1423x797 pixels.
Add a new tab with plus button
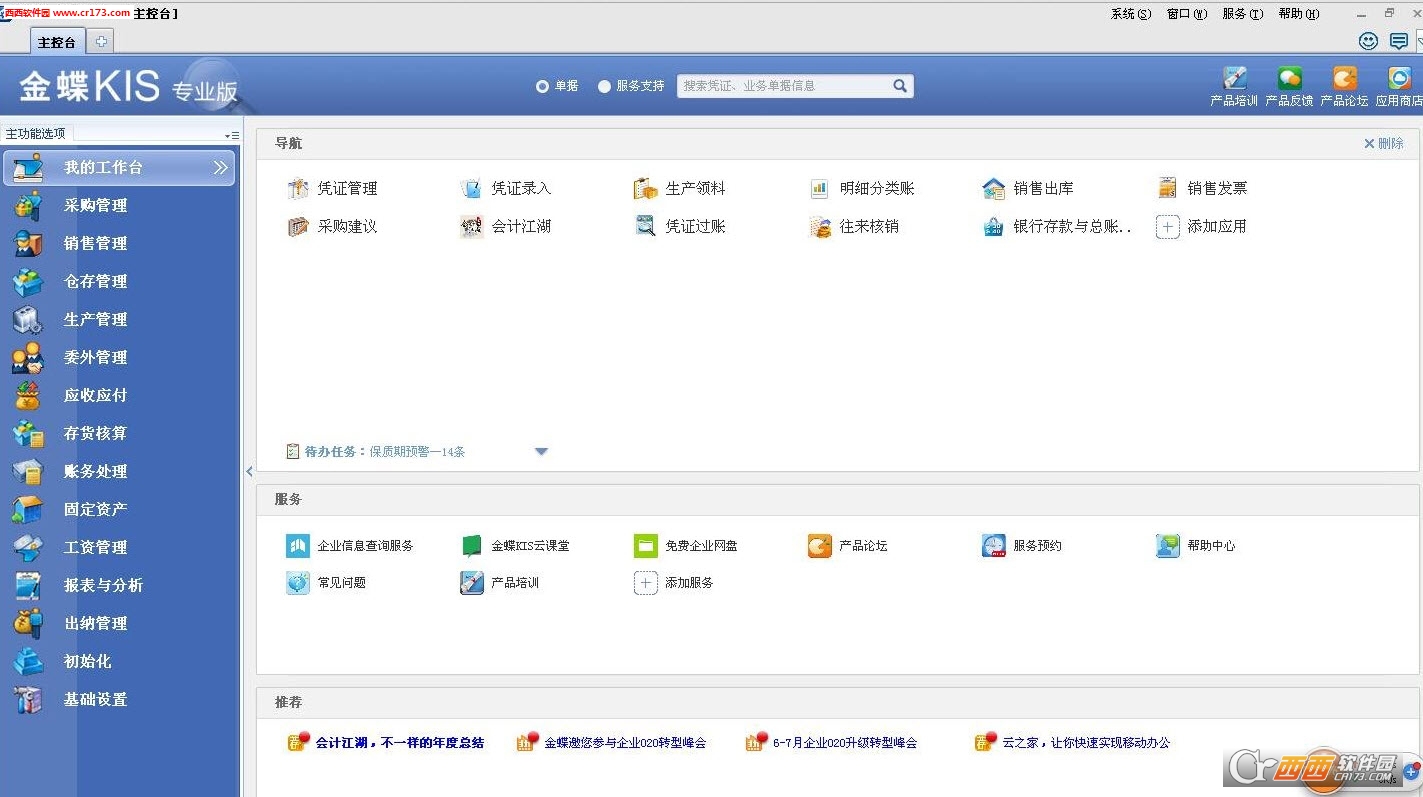(101, 42)
